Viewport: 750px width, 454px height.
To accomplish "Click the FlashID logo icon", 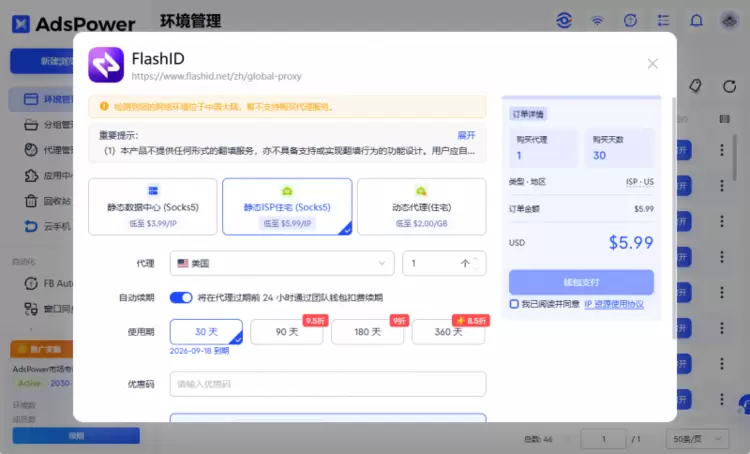I will [x=106, y=65].
